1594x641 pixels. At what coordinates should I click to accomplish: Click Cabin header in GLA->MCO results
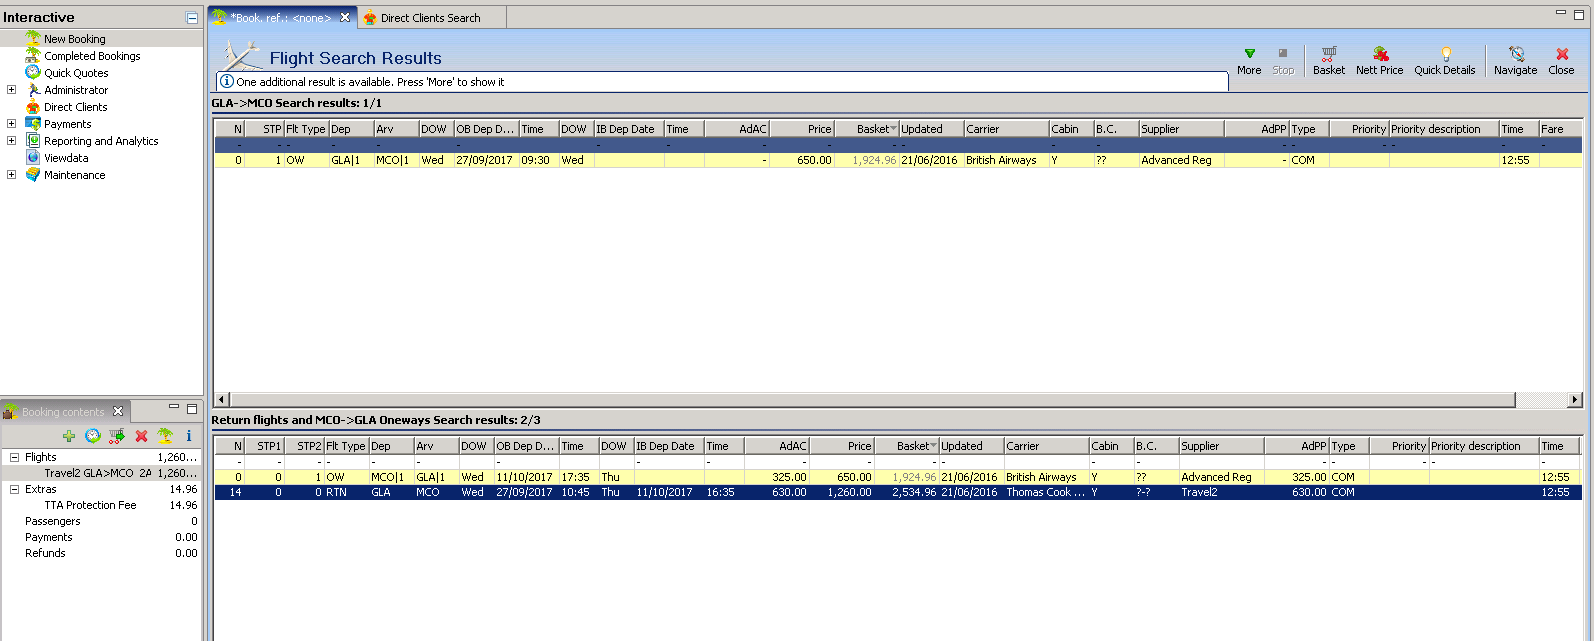pos(1070,129)
